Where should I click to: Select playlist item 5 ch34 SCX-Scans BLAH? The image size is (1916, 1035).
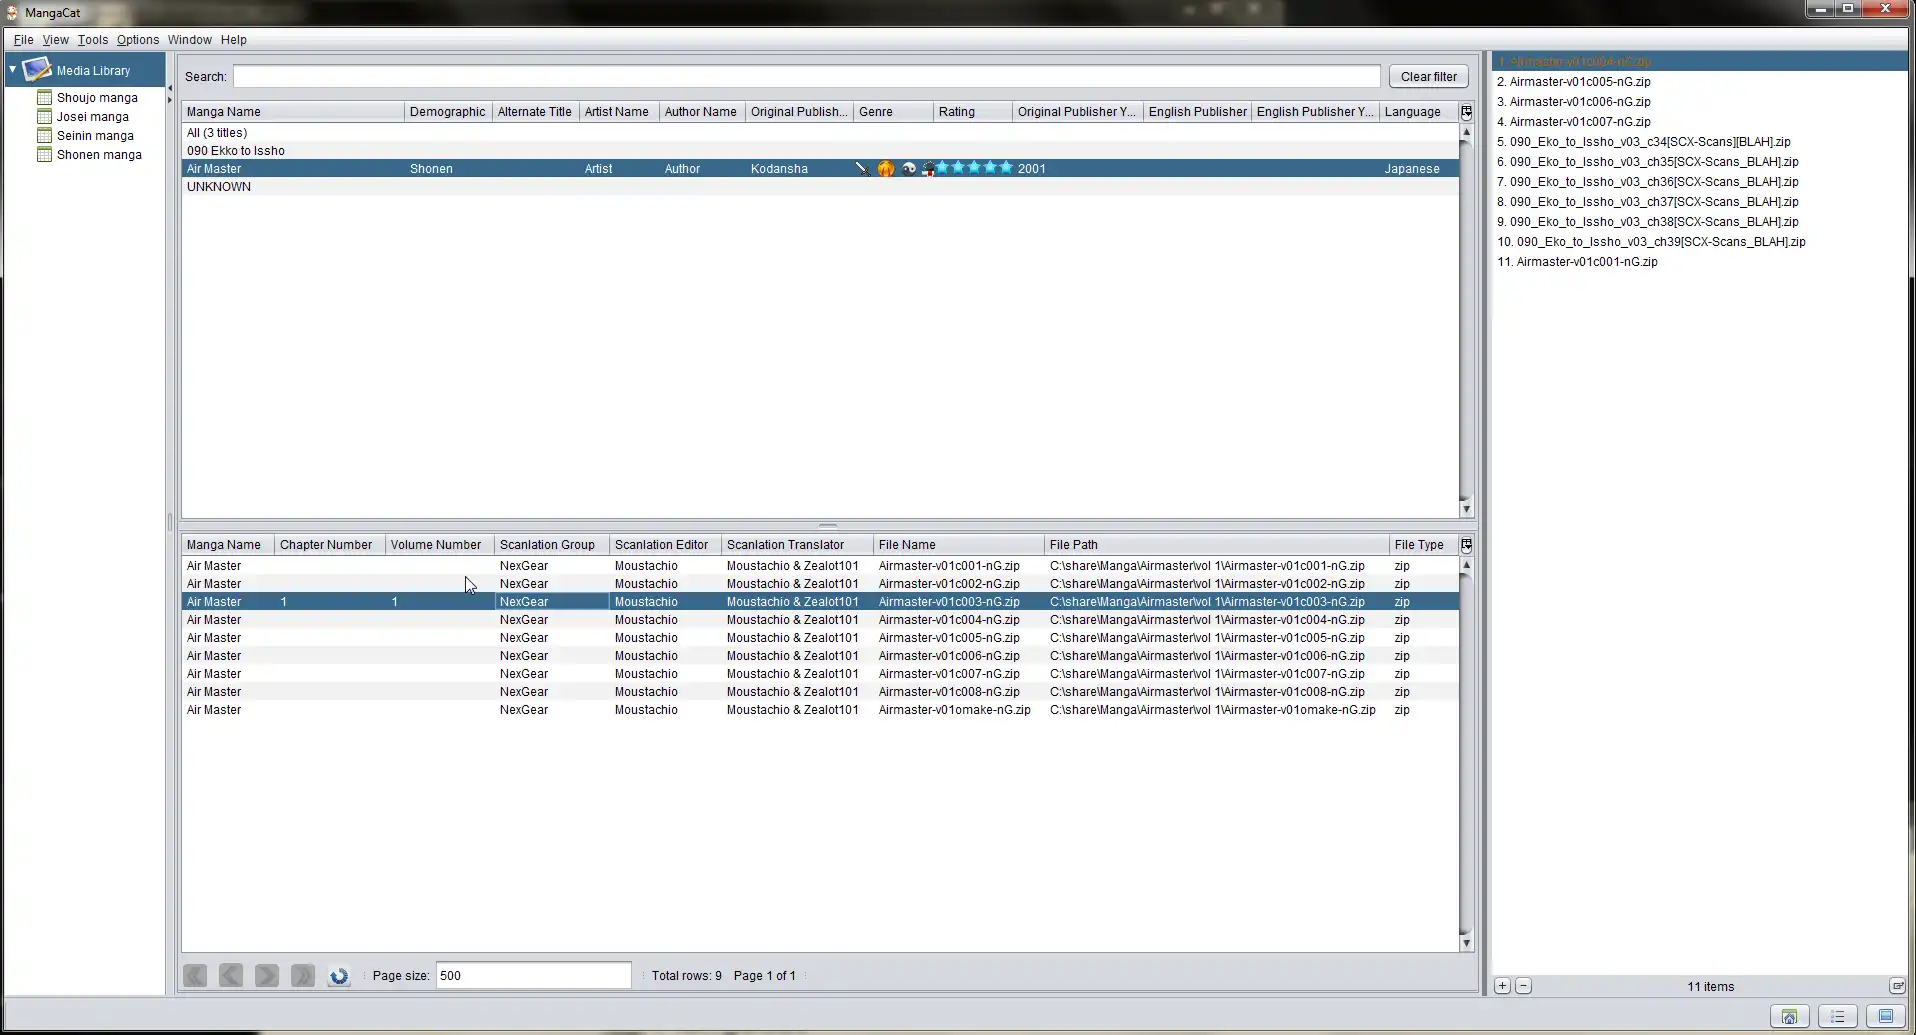point(1700,142)
